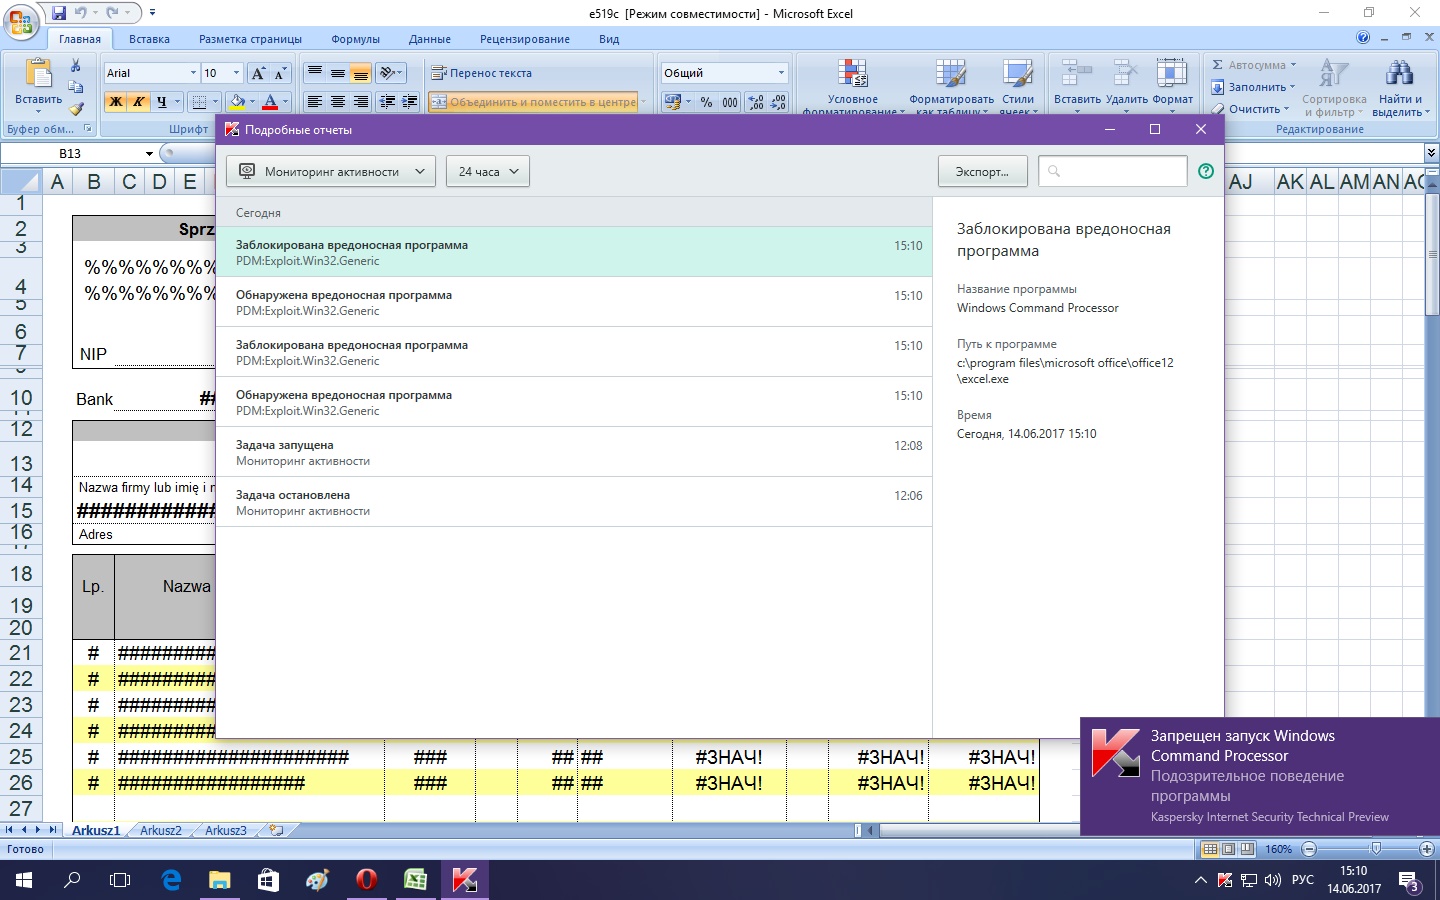Open the font size 10 dropdown
The image size is (1440, 900).
pyautogui.click(x=236, y=73)
